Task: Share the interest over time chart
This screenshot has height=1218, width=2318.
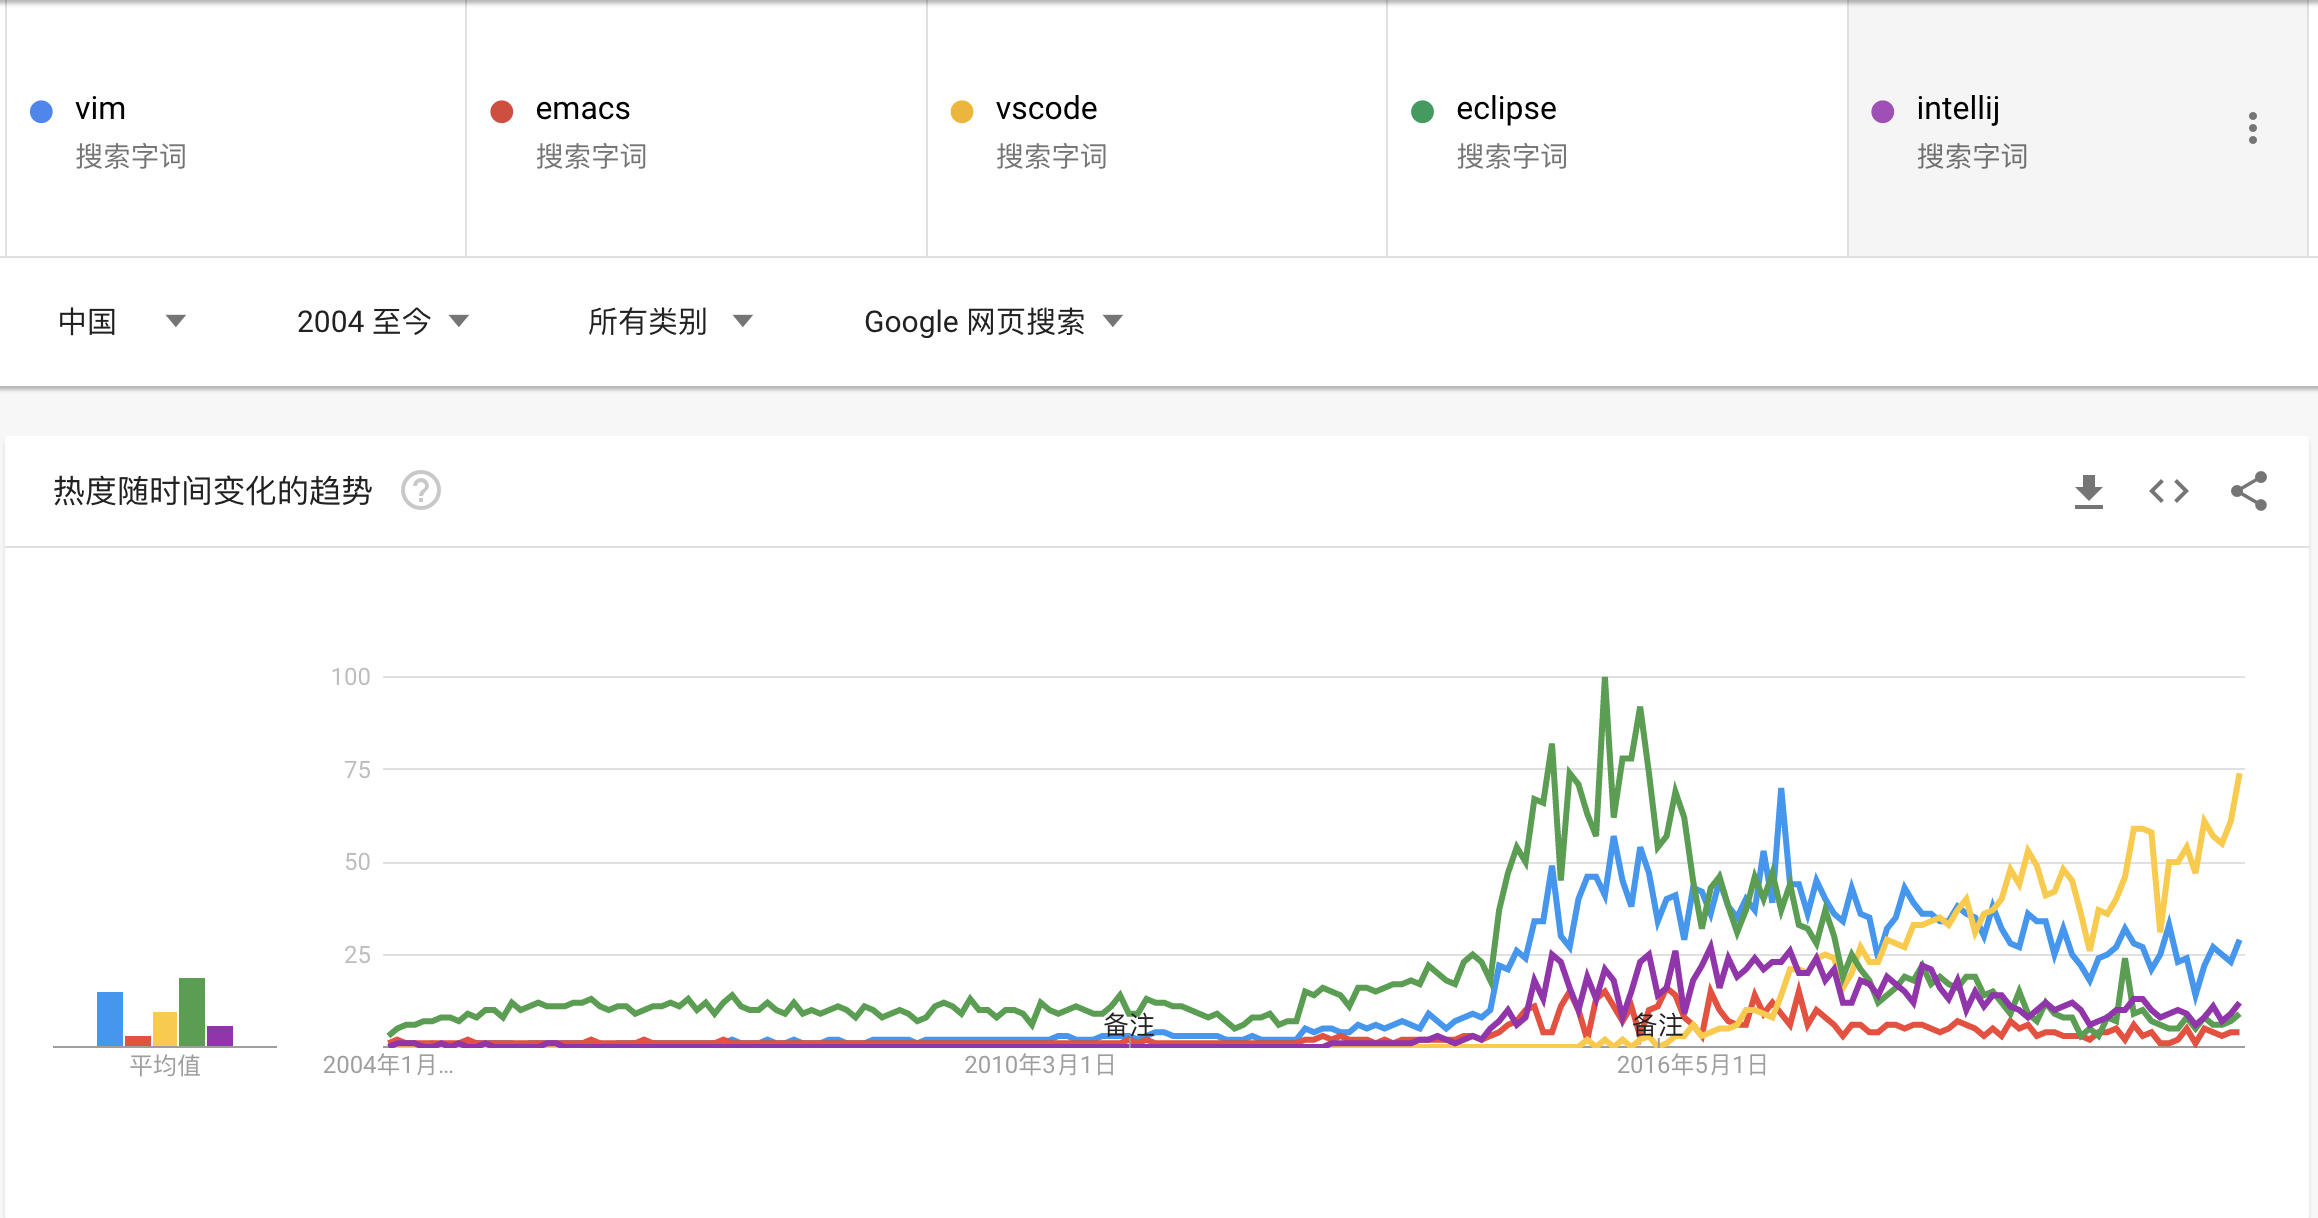Action: coord(2249,491)
